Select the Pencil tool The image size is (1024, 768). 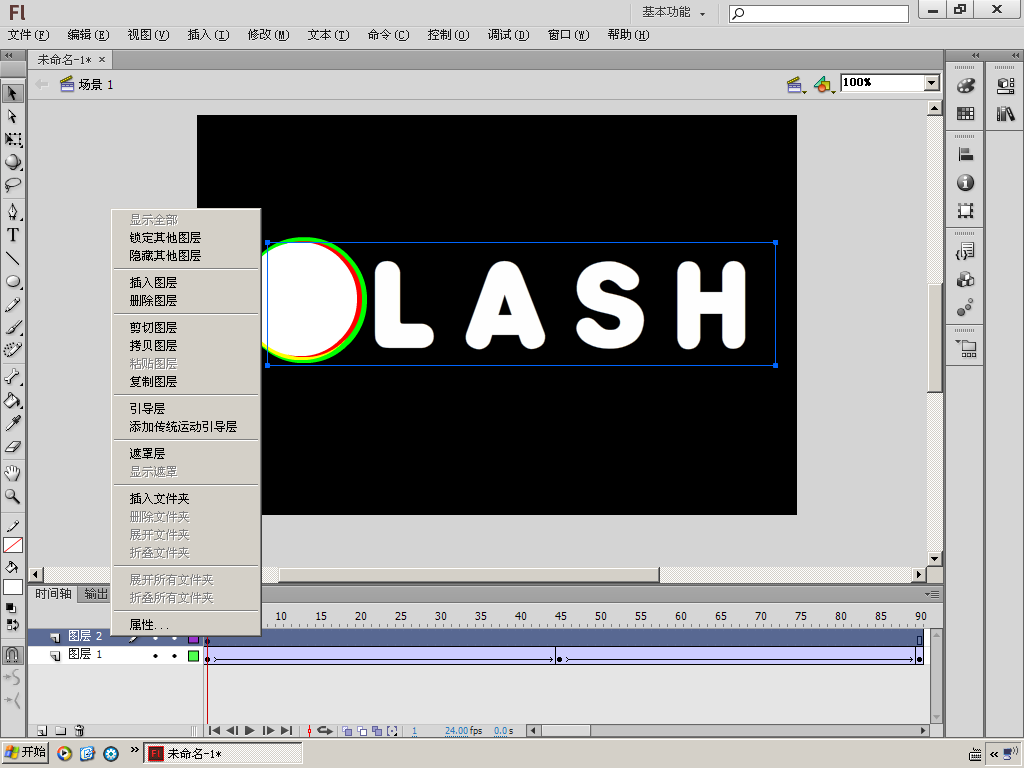pos(12,305)
